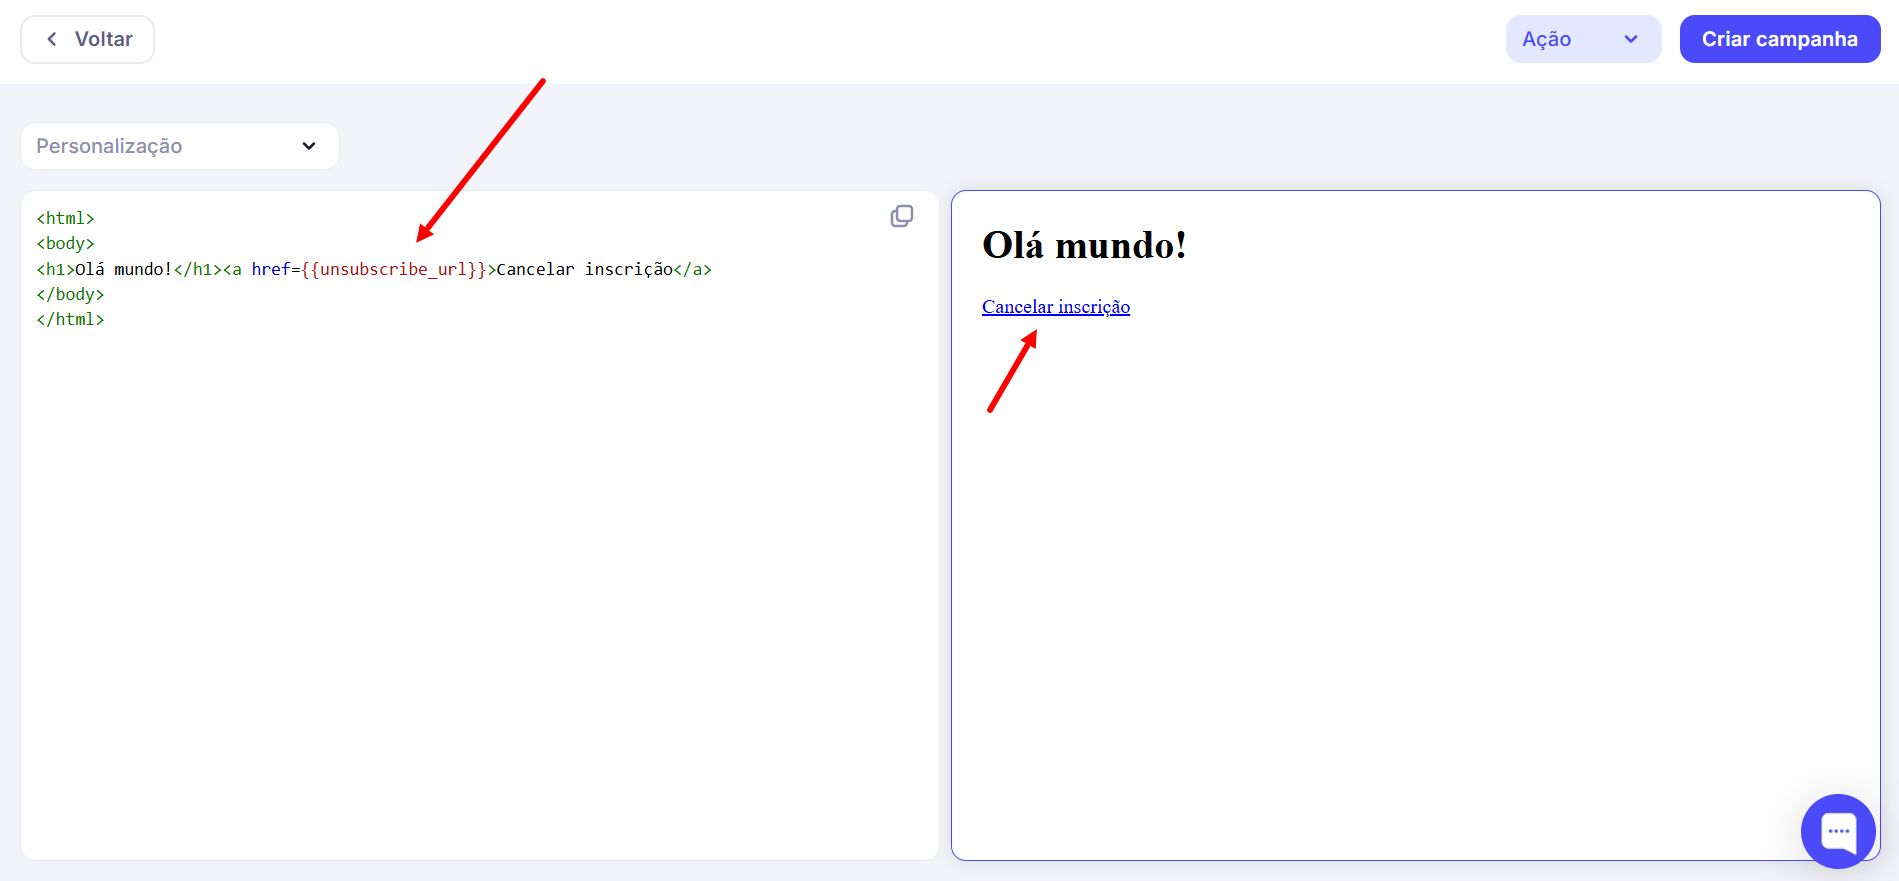
Task: Place cursor on the opening <body> tag line
Action: 65,243
